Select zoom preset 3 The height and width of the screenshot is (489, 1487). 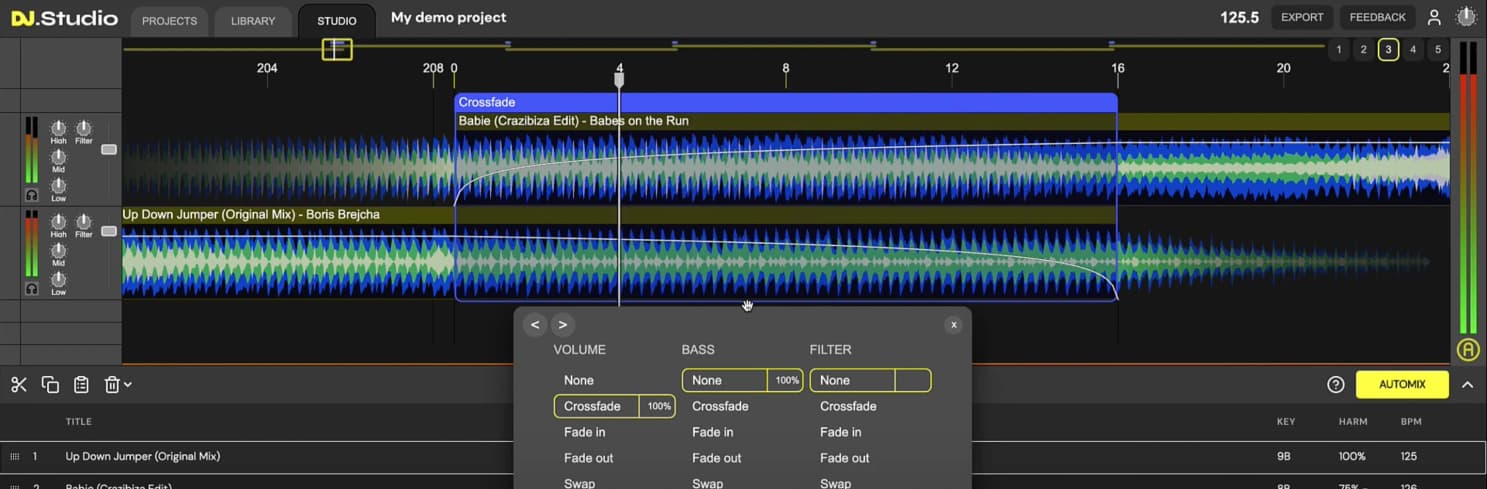click(x=1388, y=49)
